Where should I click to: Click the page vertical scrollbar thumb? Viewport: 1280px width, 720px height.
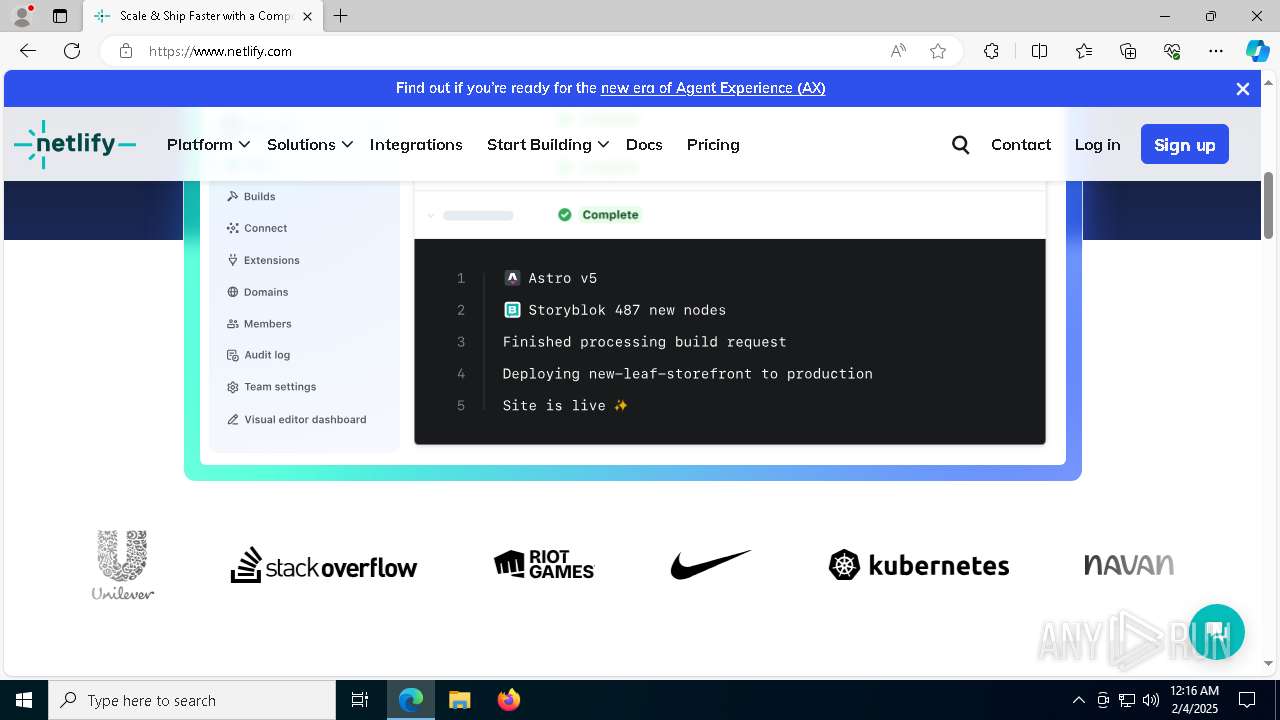(x=1268, y=205)
